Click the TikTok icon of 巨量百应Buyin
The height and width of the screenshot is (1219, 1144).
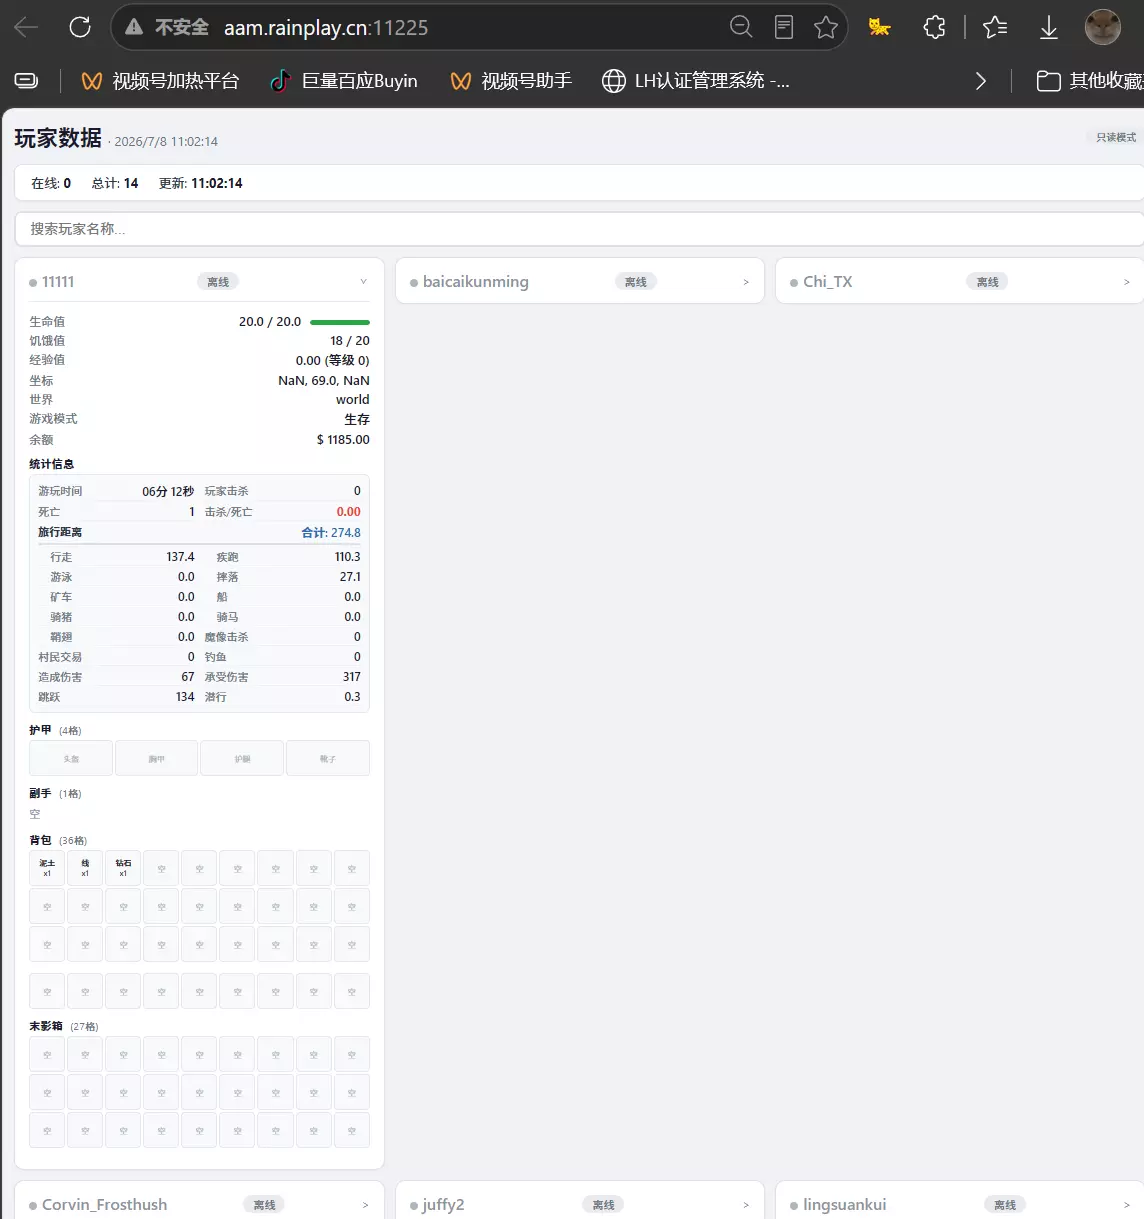[x=281, y=81]
